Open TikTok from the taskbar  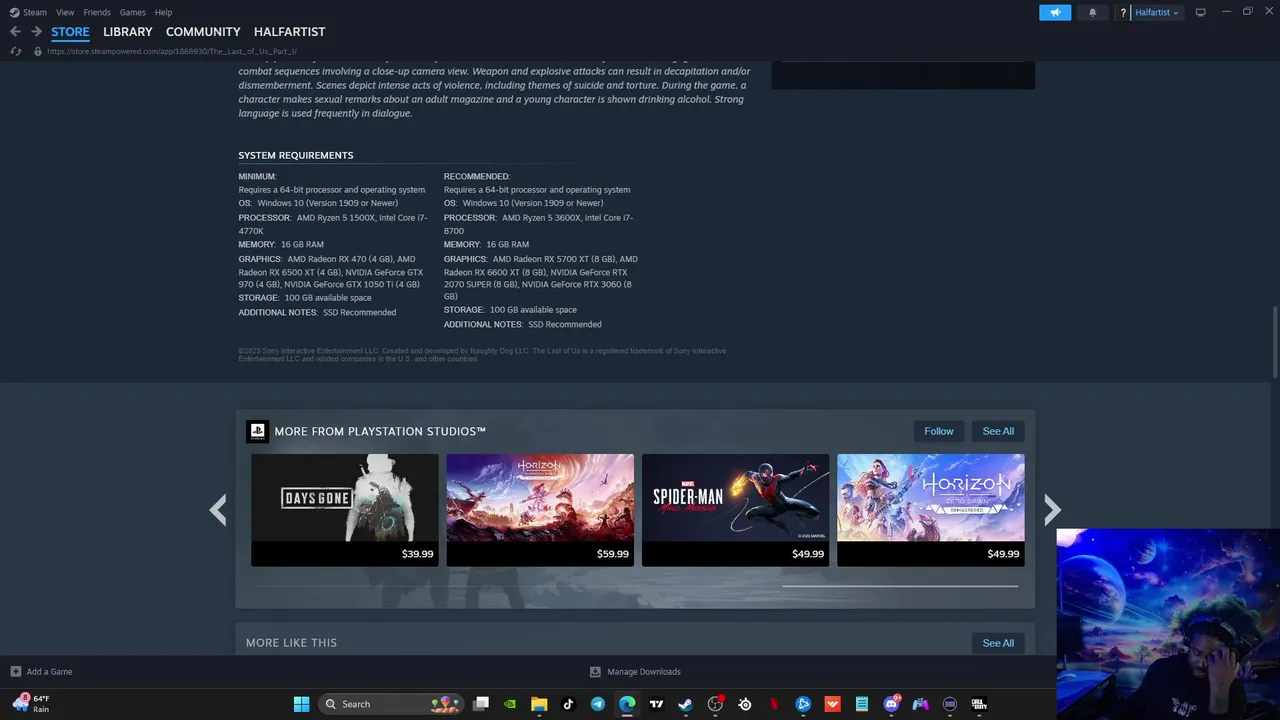568,704
